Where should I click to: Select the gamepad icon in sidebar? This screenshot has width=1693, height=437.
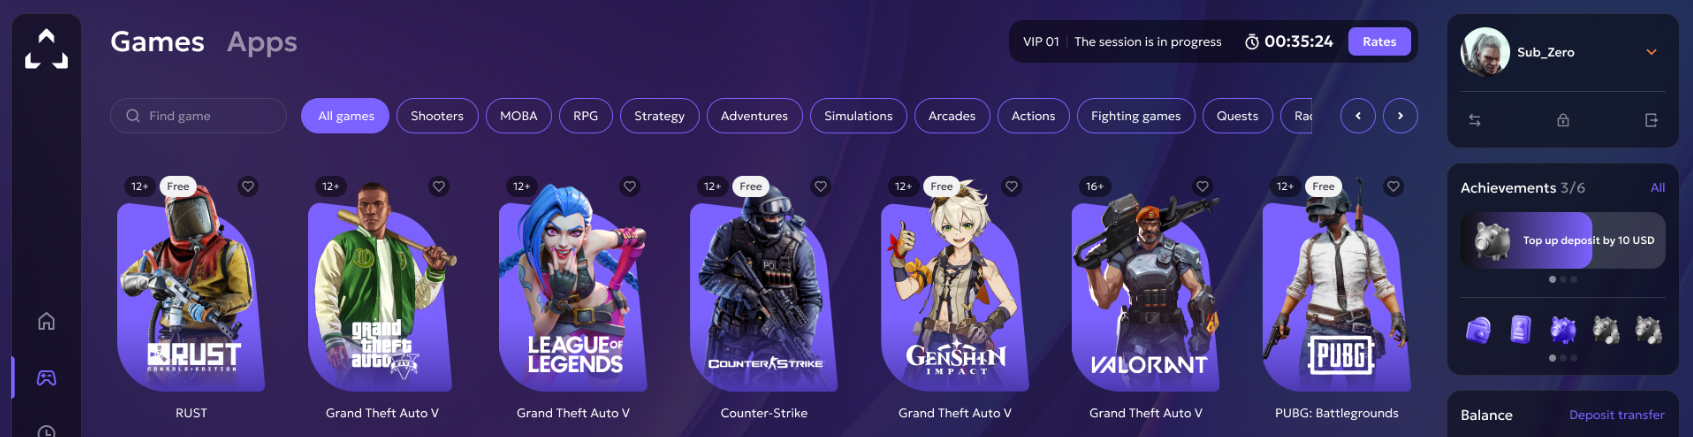[x=46, y=378]
